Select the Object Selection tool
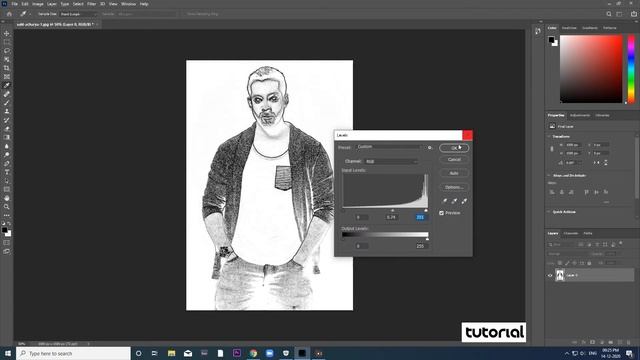The width and height of the screenshot is (640, 360). point(7,59)
